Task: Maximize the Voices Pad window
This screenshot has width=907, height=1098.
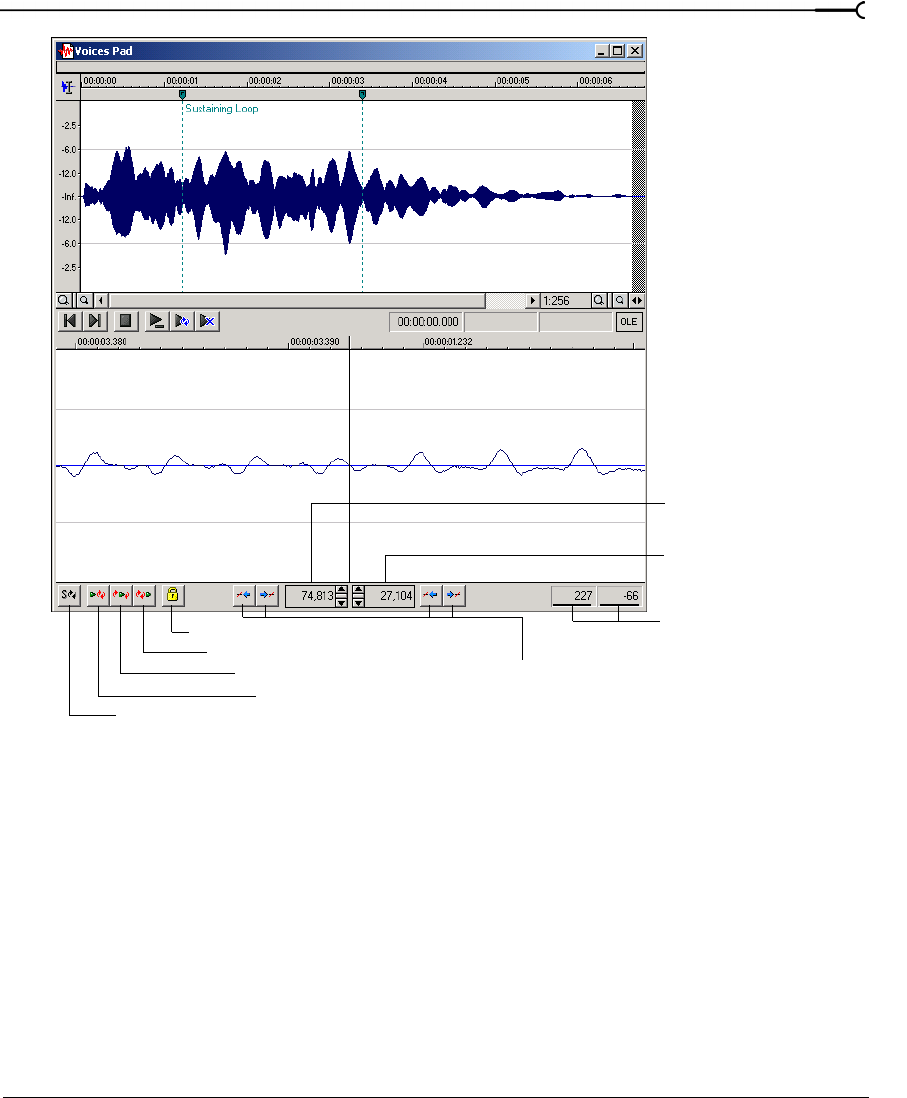Action: point(617,50)
